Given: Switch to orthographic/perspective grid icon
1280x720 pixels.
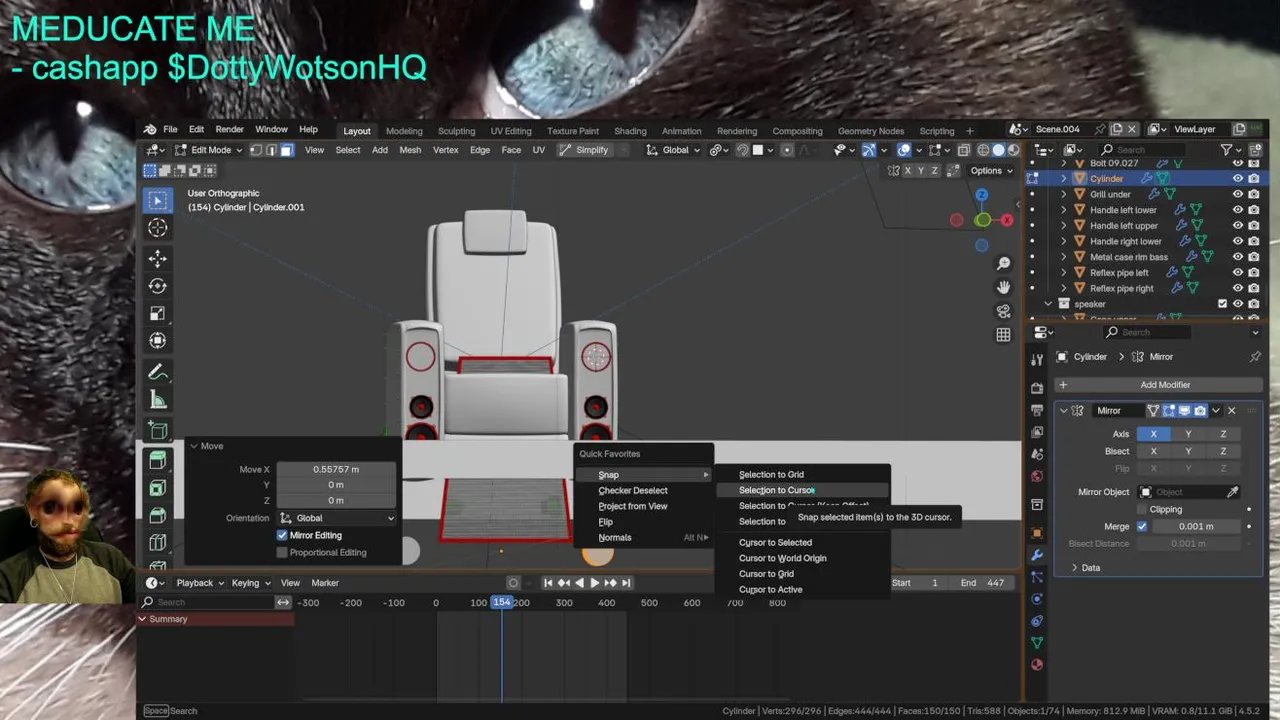Looking at the screenshot, I should coord(1003,335).
